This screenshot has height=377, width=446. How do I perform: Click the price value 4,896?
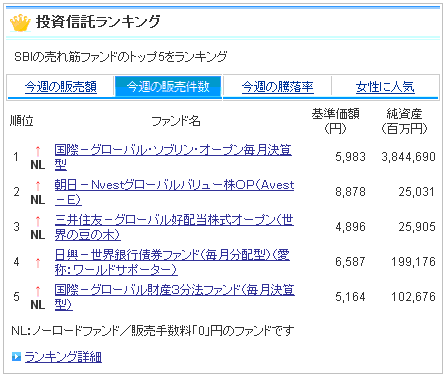click(x=350, y=227)
